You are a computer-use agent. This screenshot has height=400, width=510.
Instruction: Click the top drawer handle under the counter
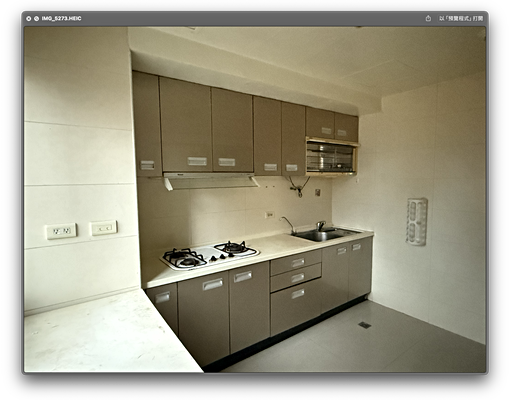pos(298,263)
